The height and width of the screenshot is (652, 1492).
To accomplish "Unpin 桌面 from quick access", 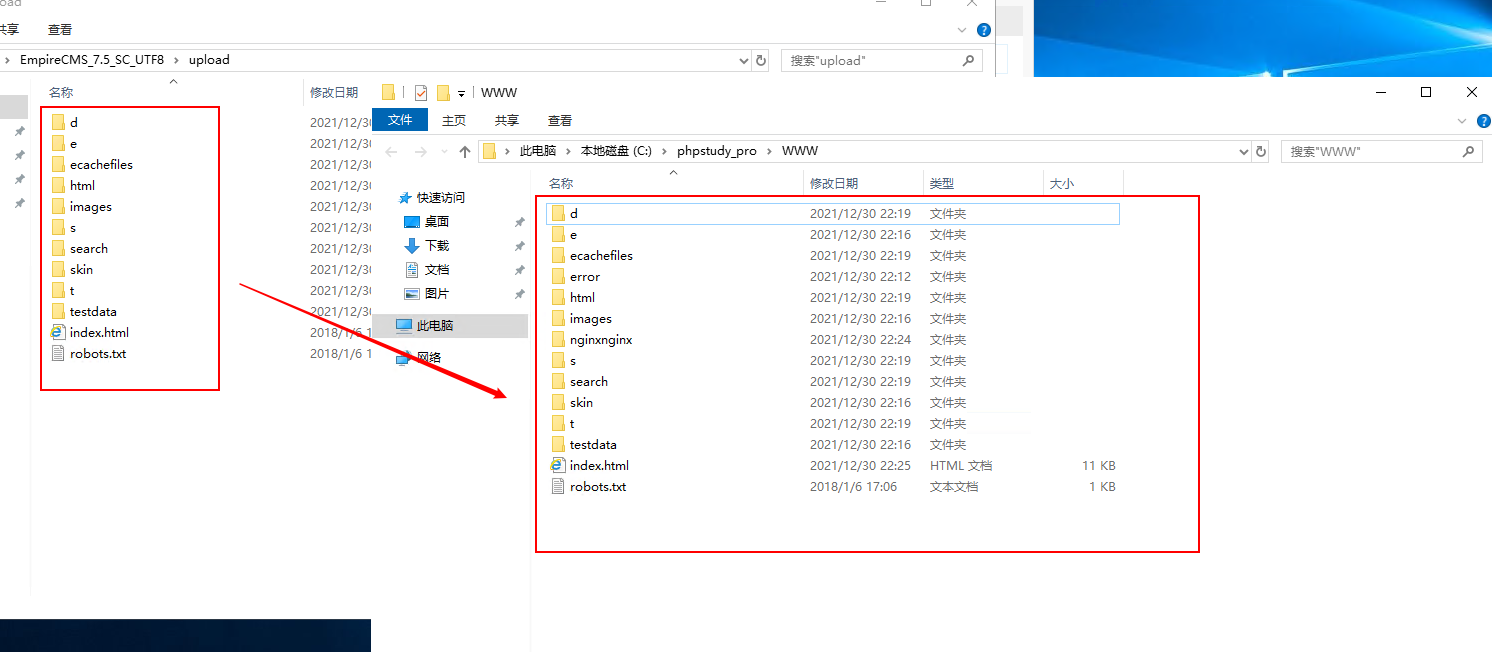I will pyautogui.click(x=519, y=222).
